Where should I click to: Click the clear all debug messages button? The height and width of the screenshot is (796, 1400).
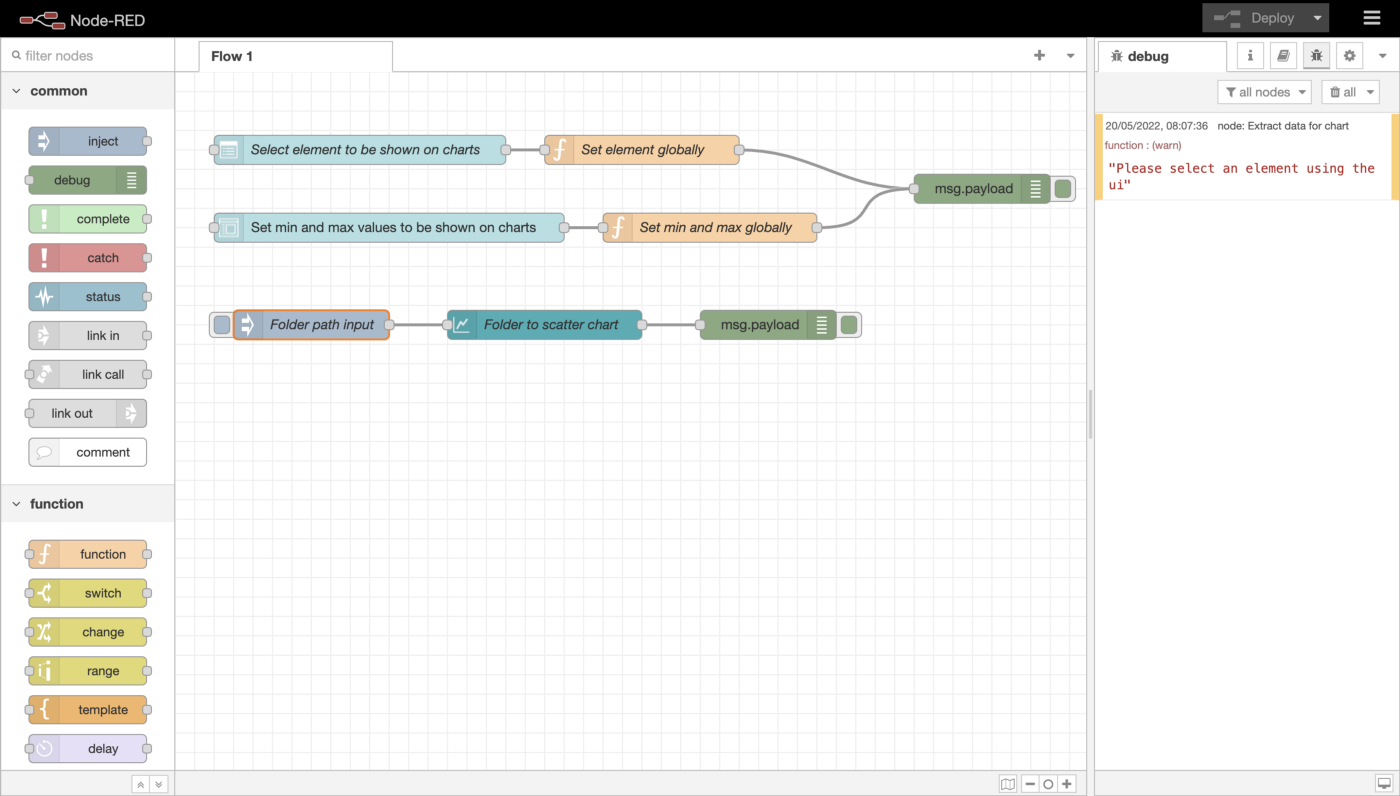[1349, 92]
